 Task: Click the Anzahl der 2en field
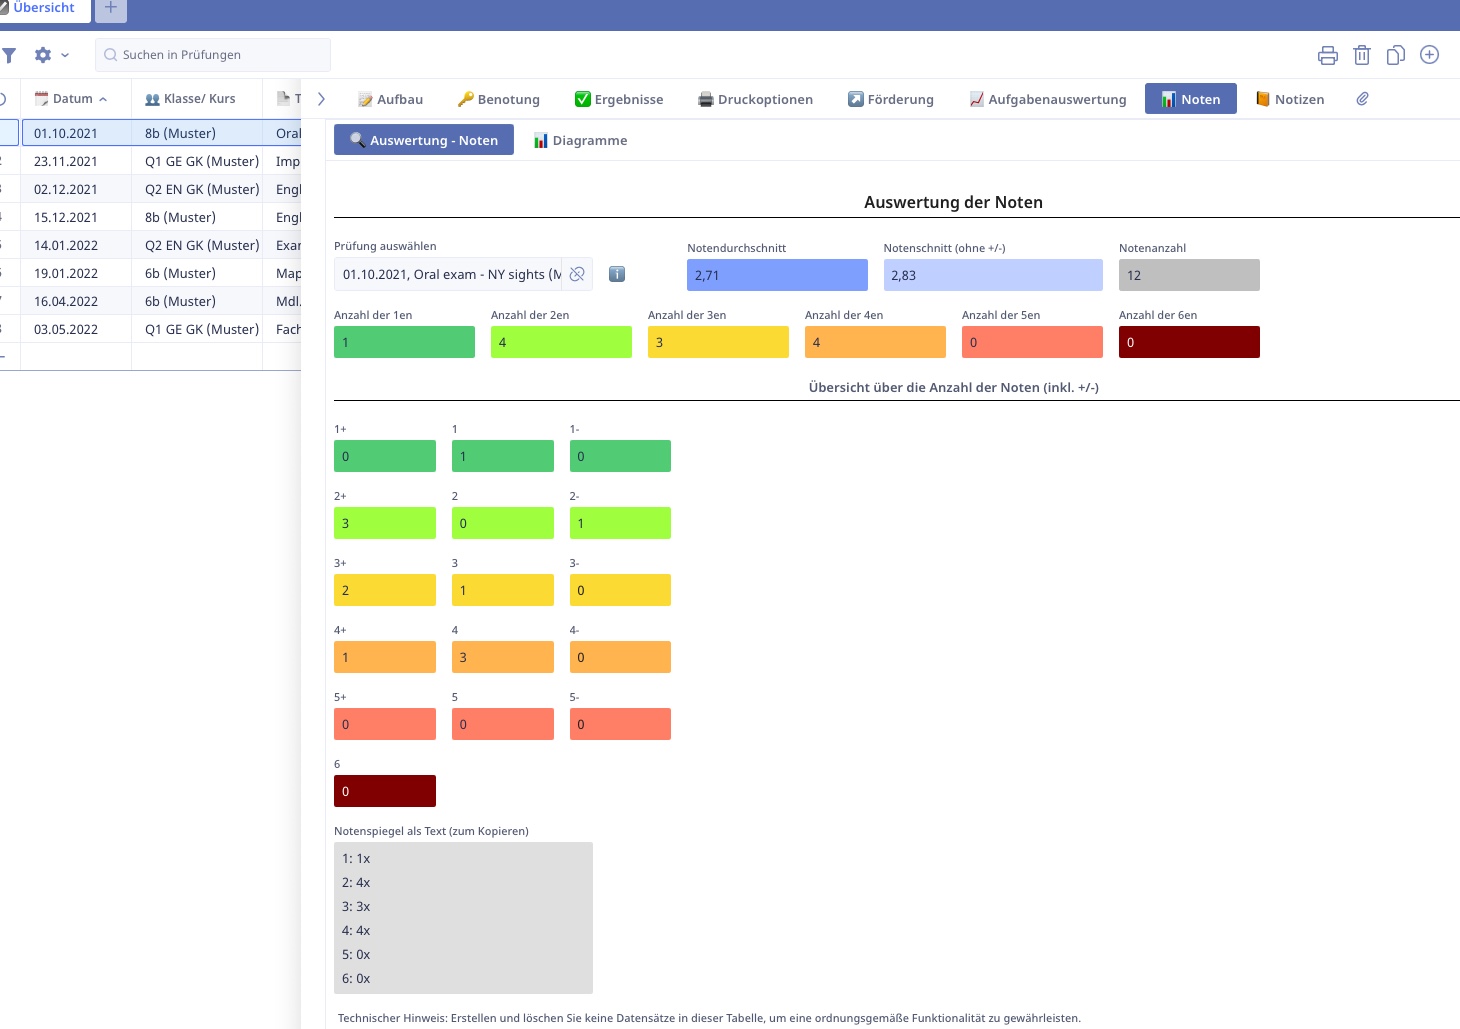click(561, 342)
